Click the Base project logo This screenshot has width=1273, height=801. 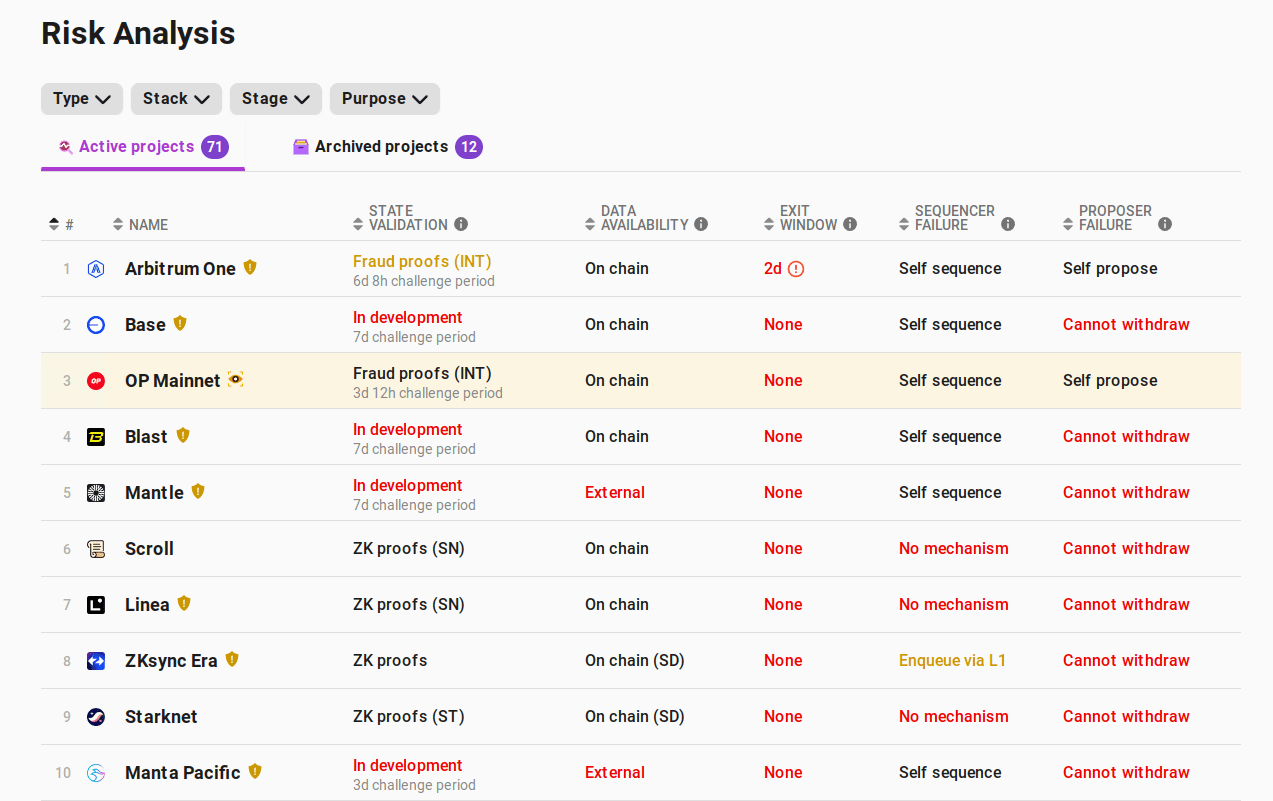point(96,325)
